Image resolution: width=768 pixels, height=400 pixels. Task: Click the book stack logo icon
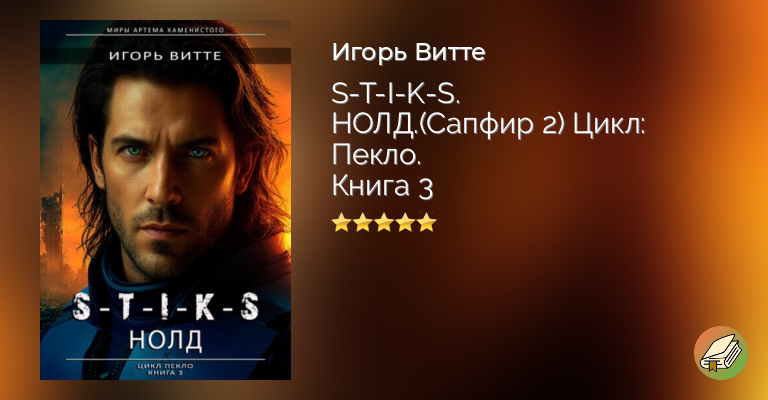pos(720,353)
